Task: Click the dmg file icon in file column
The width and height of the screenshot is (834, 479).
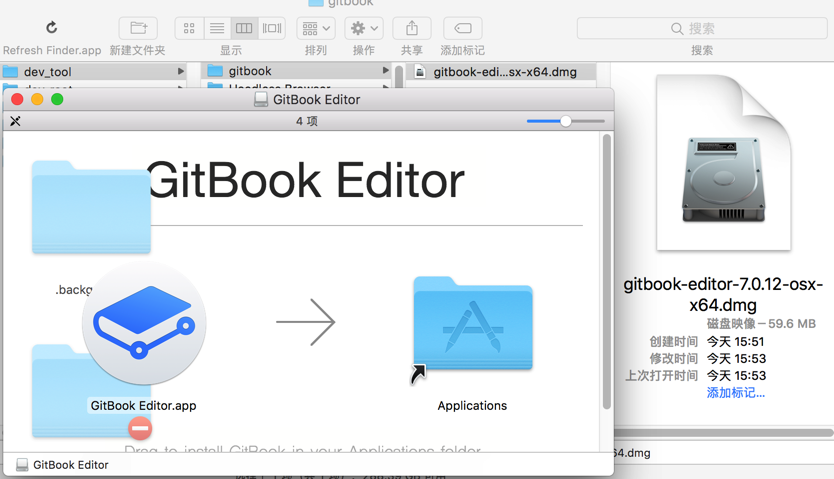Action: point(420,72)
